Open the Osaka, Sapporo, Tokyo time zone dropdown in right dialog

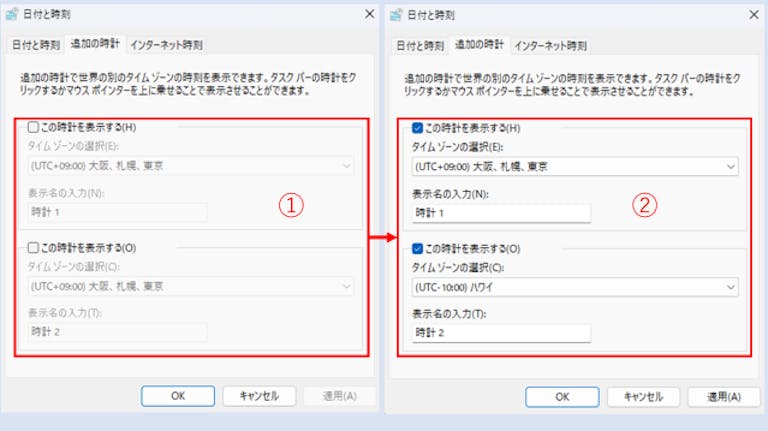coord(575,167)
